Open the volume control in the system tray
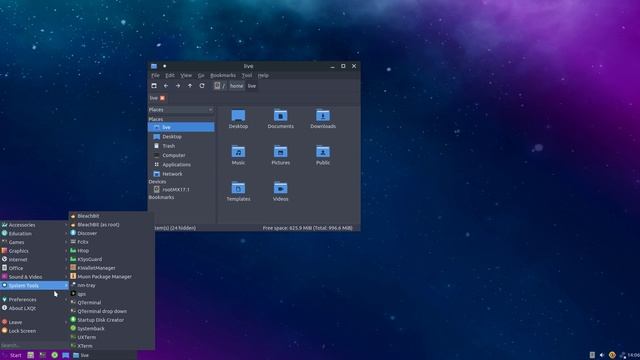Viewport: 640px width, 360px height. pos(602,355)
